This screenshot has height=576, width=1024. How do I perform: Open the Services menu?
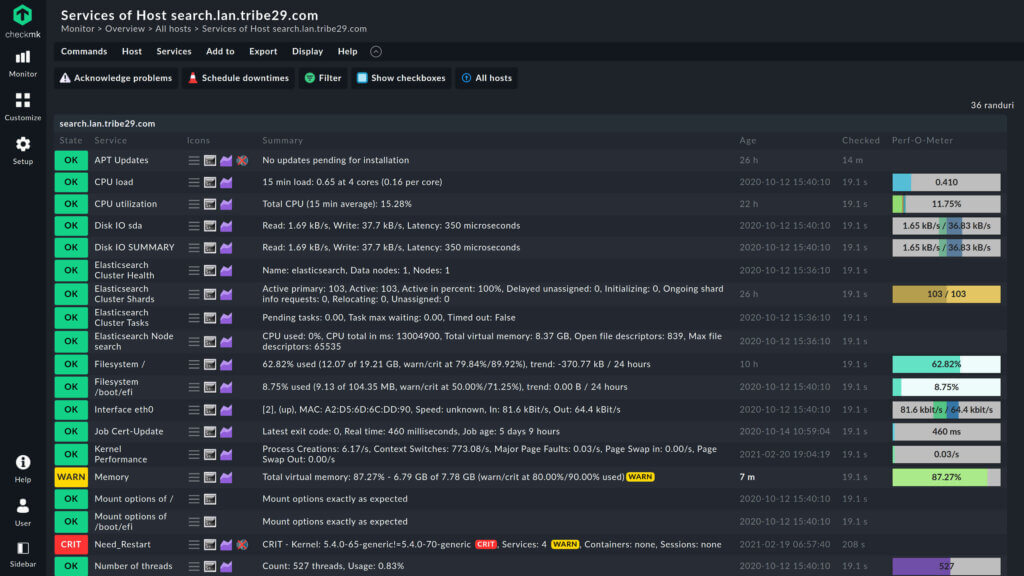click(173, 51)
